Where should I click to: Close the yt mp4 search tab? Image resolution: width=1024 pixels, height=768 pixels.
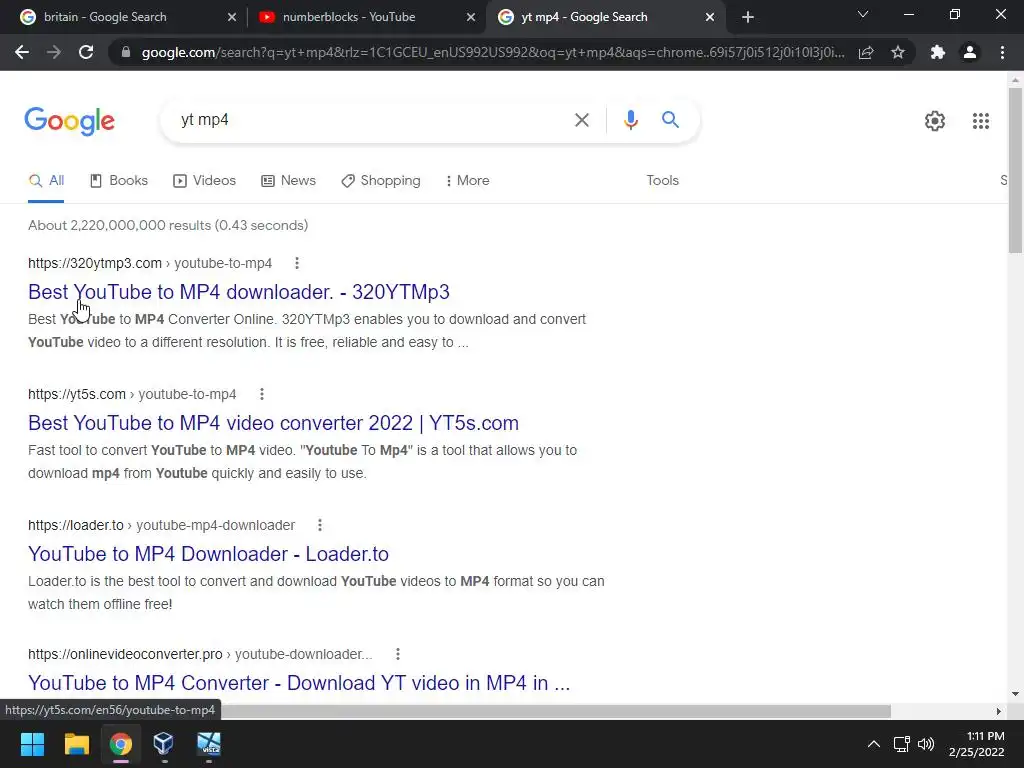710,18
